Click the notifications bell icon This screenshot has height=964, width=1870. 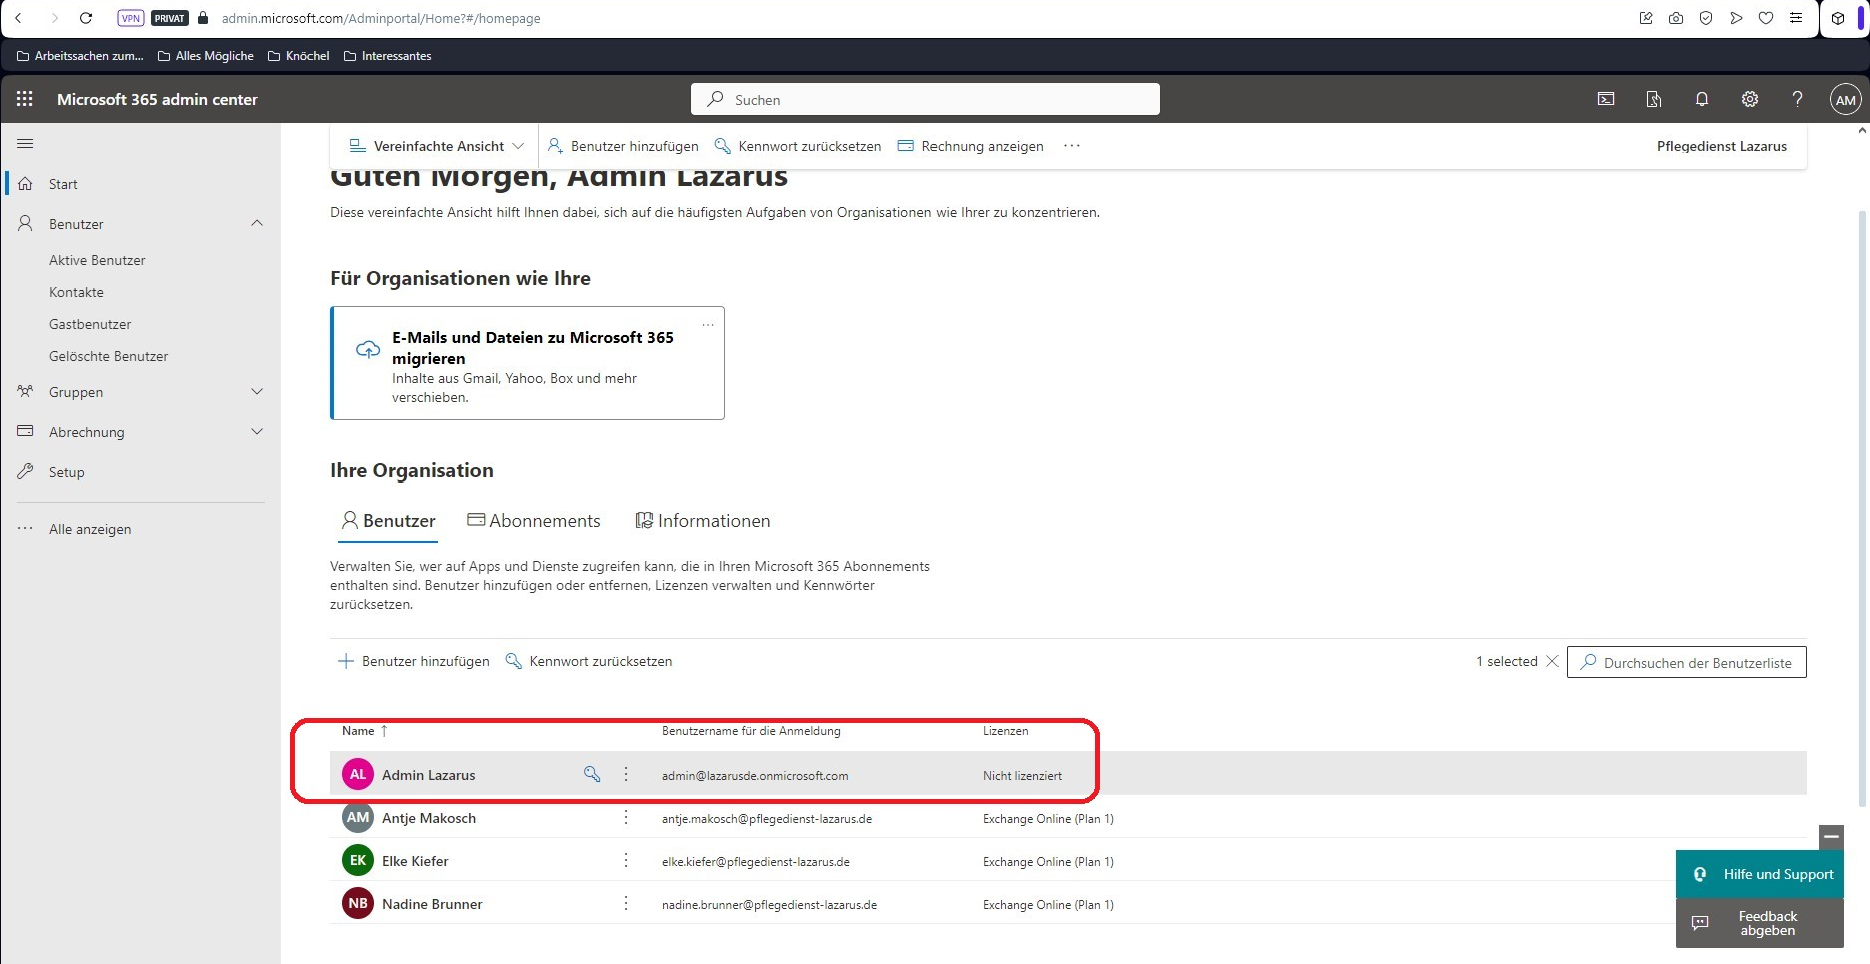1701,99
